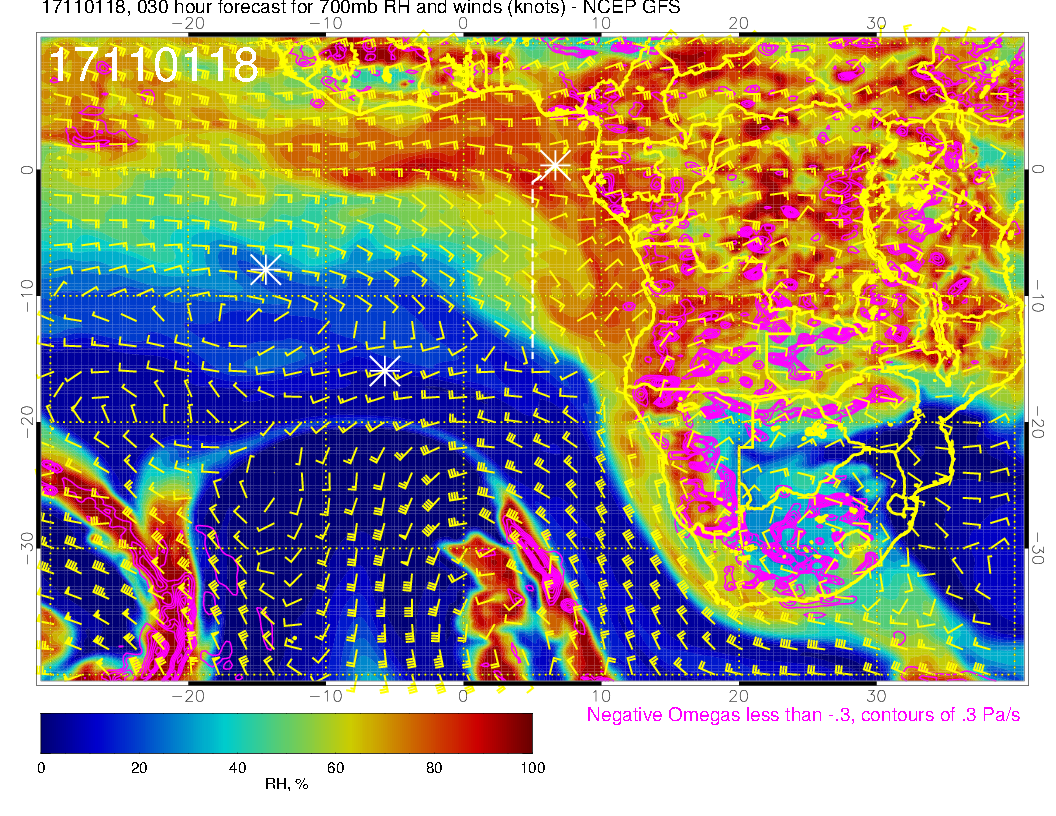Click the -20 longitude label on top axis
Screen dimensions: 1056x816
(187, 23)
